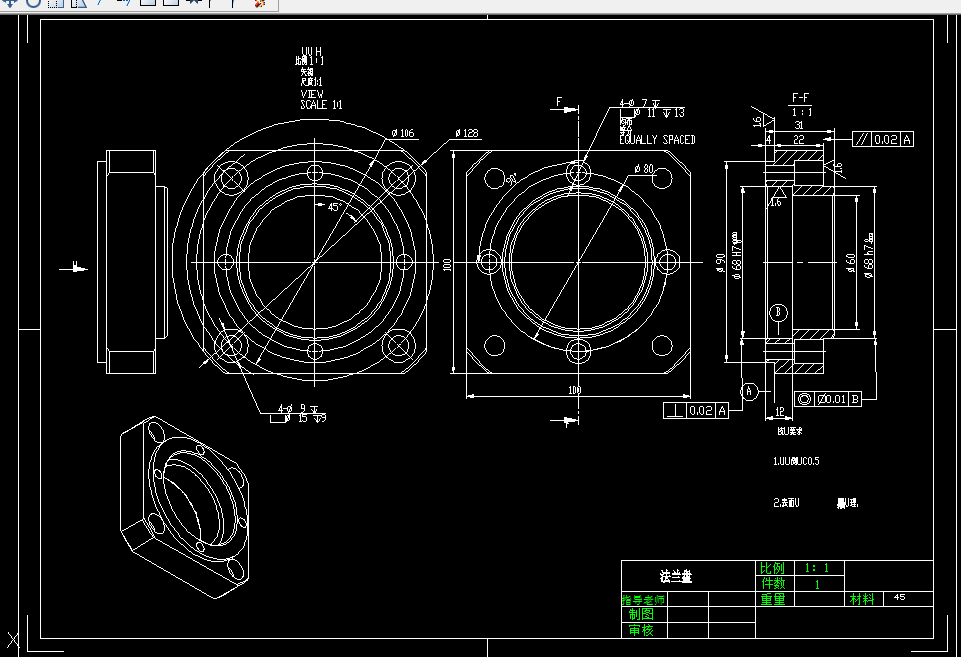Screen dimensions: 961x657
Task: Click technical note line ending C0.5
Action: 796,461
